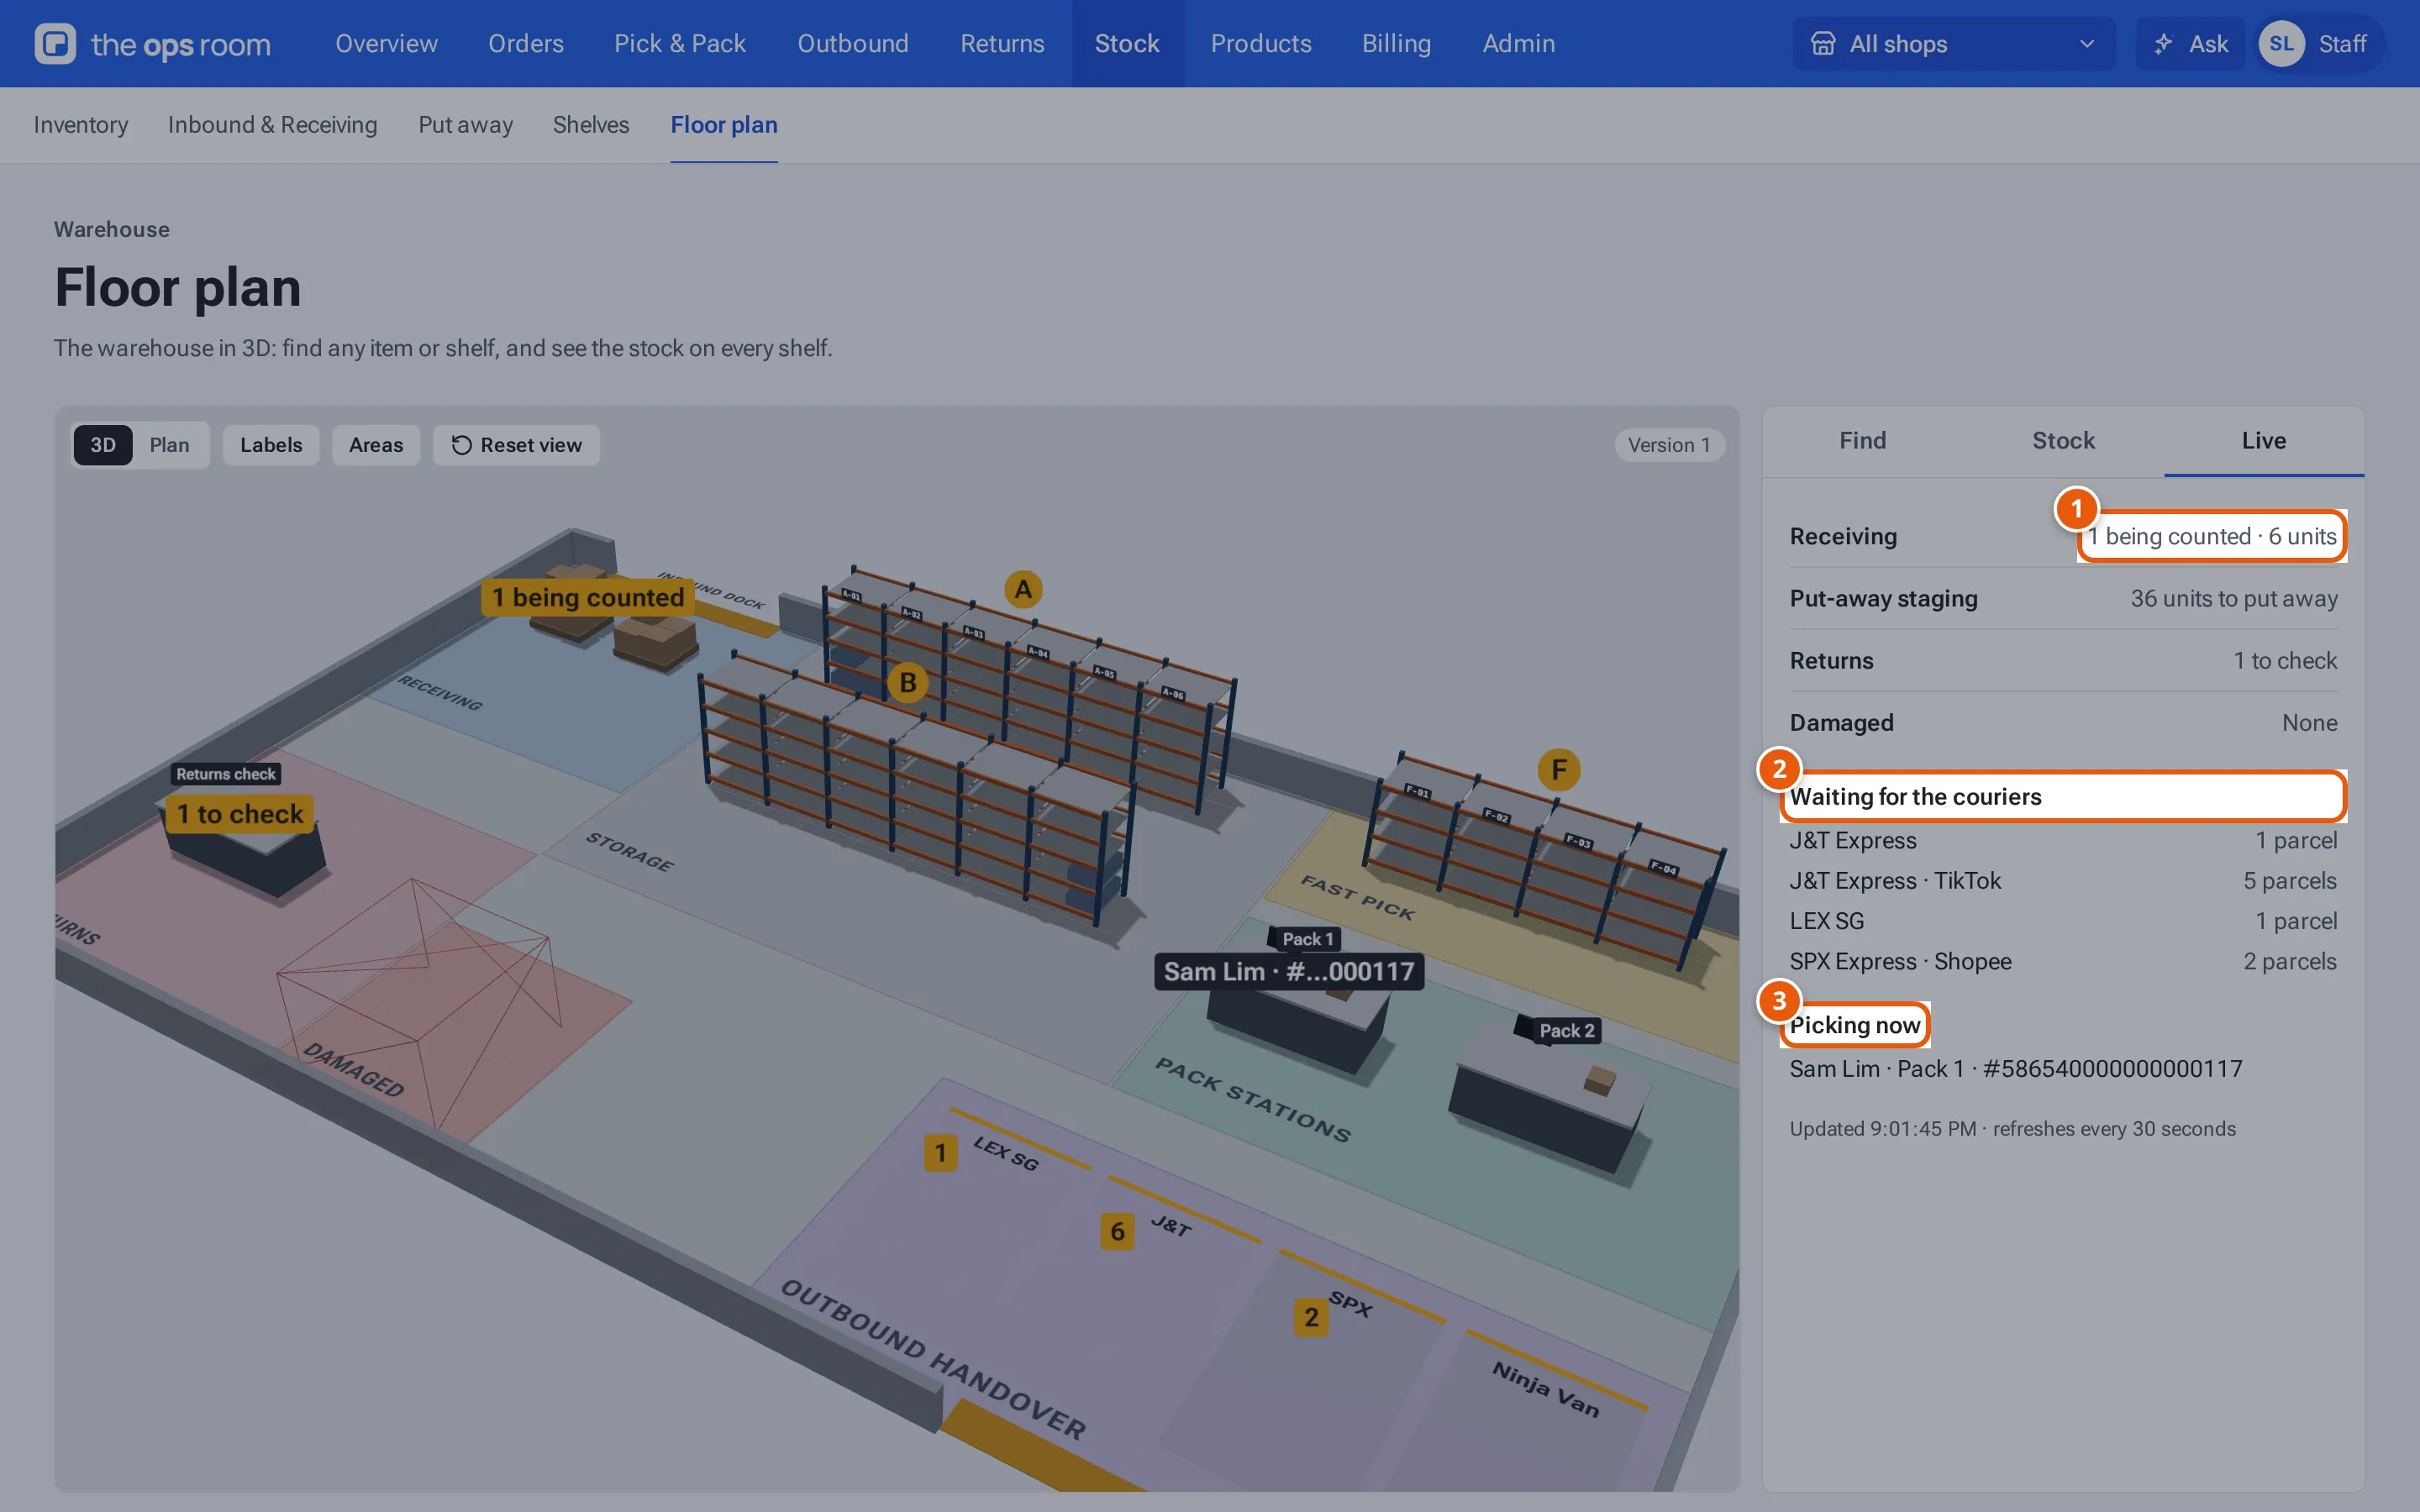The height and width of the screenshot is (1512, 2420).
Task: Switch to Inbound & Receiving sub-tab
Action: (x=272, y=125)
